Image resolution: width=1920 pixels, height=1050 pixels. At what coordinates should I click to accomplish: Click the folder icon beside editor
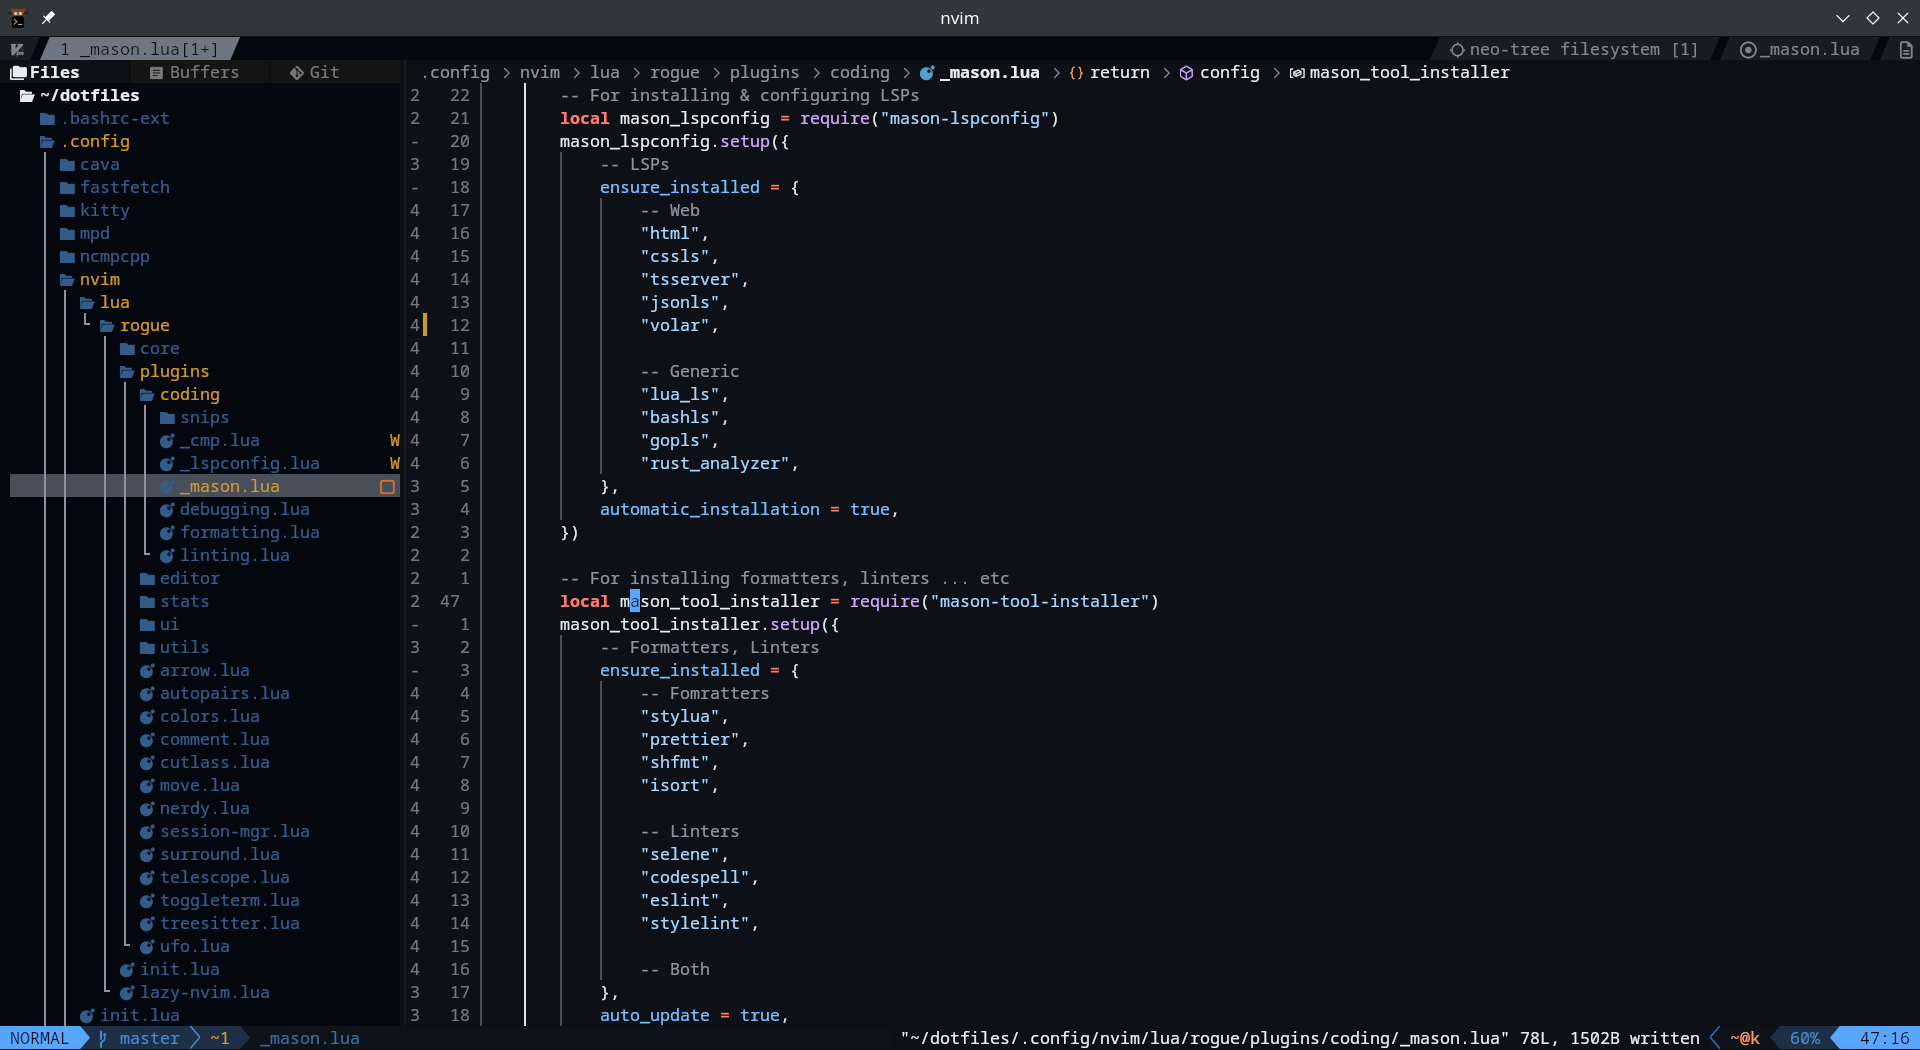[x=147, y=579]
